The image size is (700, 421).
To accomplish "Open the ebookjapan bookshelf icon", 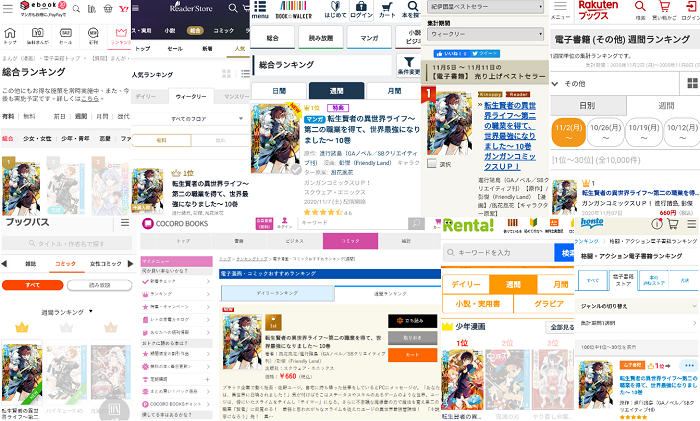I will 92,8.
